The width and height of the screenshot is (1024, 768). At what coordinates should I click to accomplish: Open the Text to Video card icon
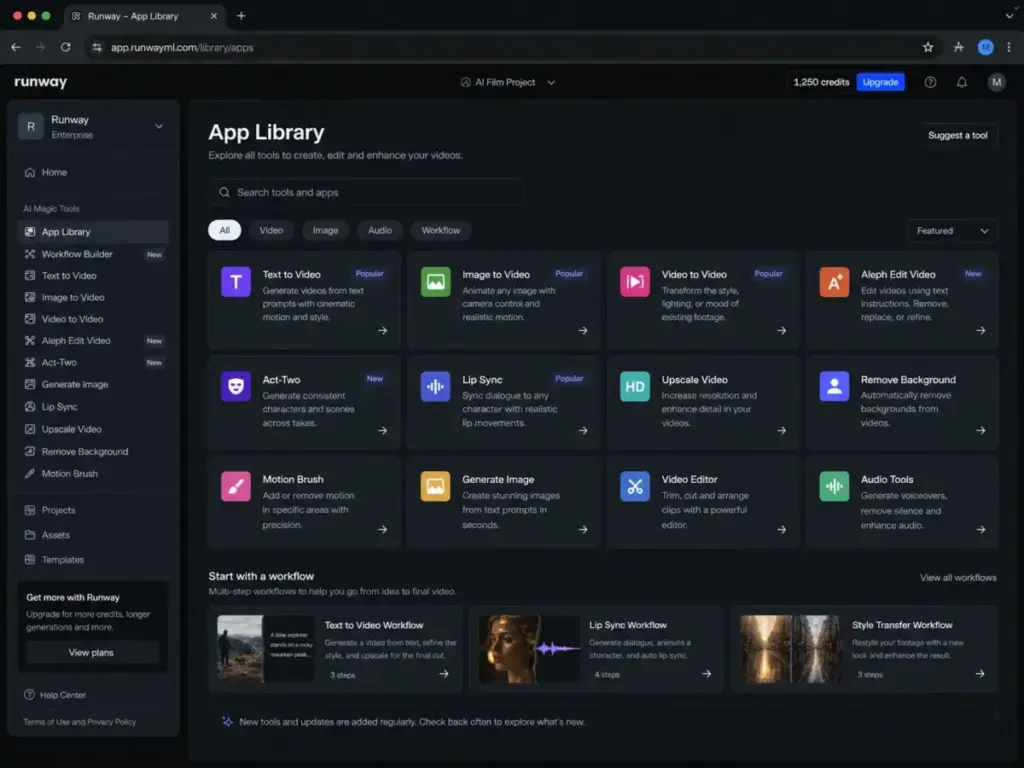(x=236, y=282)
